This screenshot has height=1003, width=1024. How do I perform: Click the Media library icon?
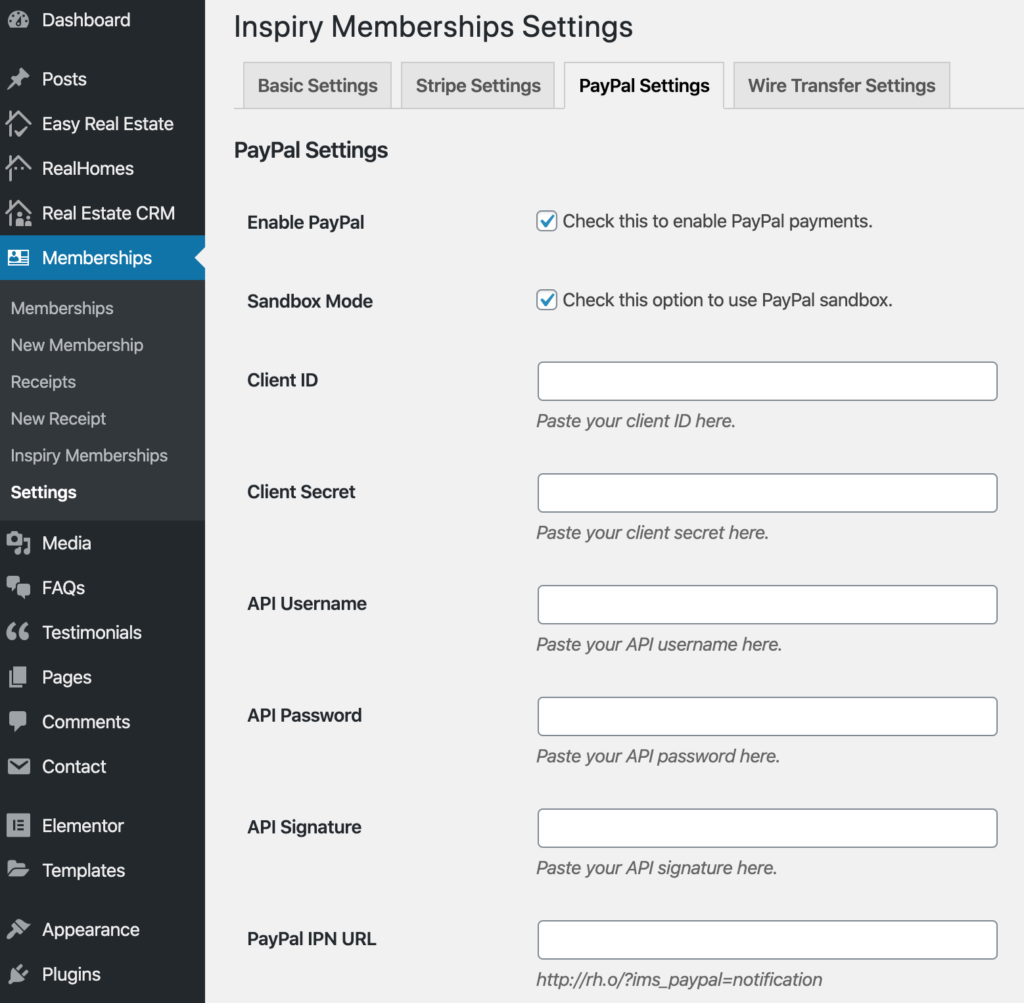(19, 543)
